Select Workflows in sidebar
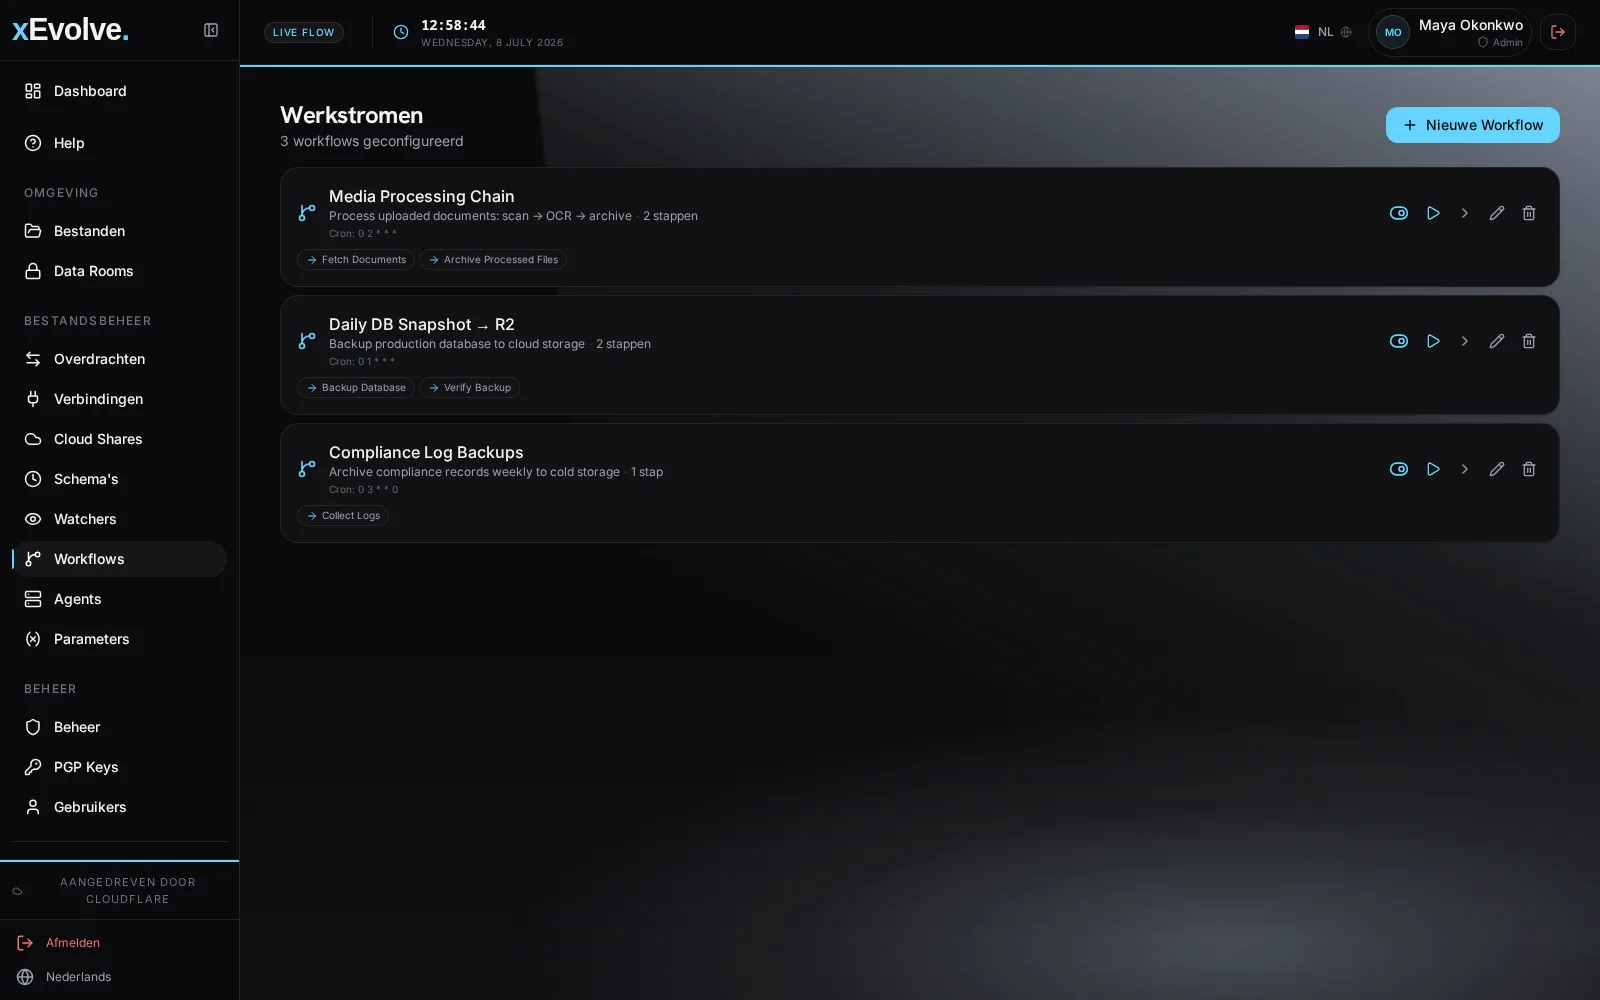This screenshot has width=1600, height=1000. pos(120,559)
